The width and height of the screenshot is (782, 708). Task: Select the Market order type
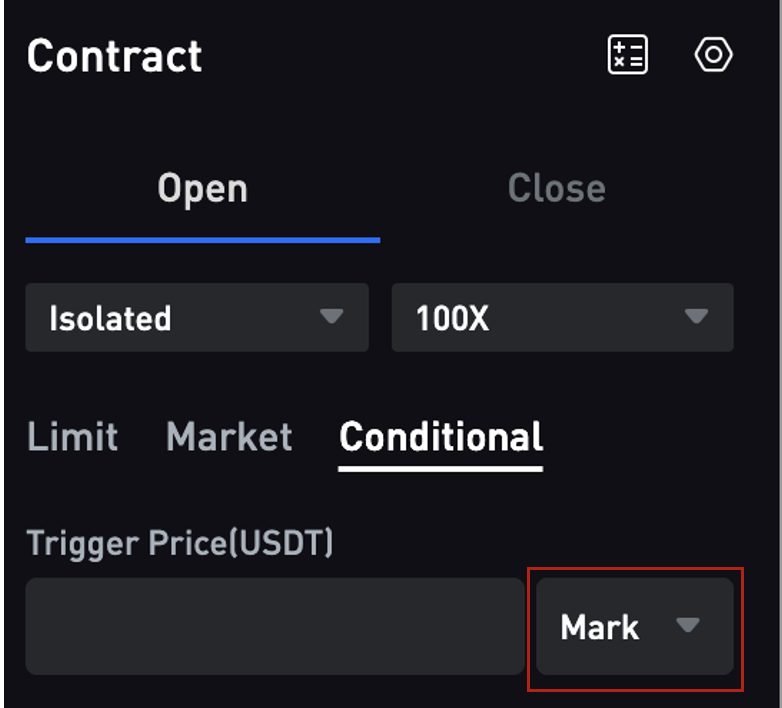point(229,436)
